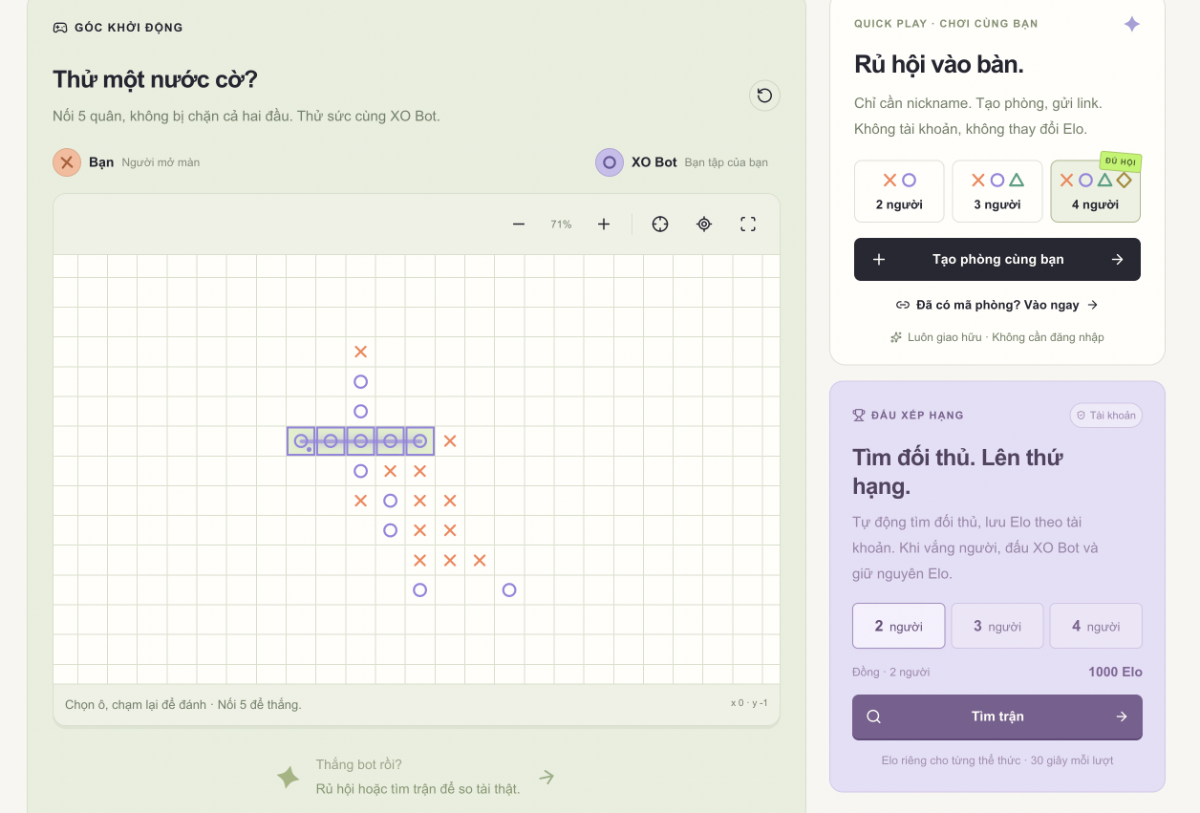Click the restart game circular arrow icon

click(x=765, y=96)
